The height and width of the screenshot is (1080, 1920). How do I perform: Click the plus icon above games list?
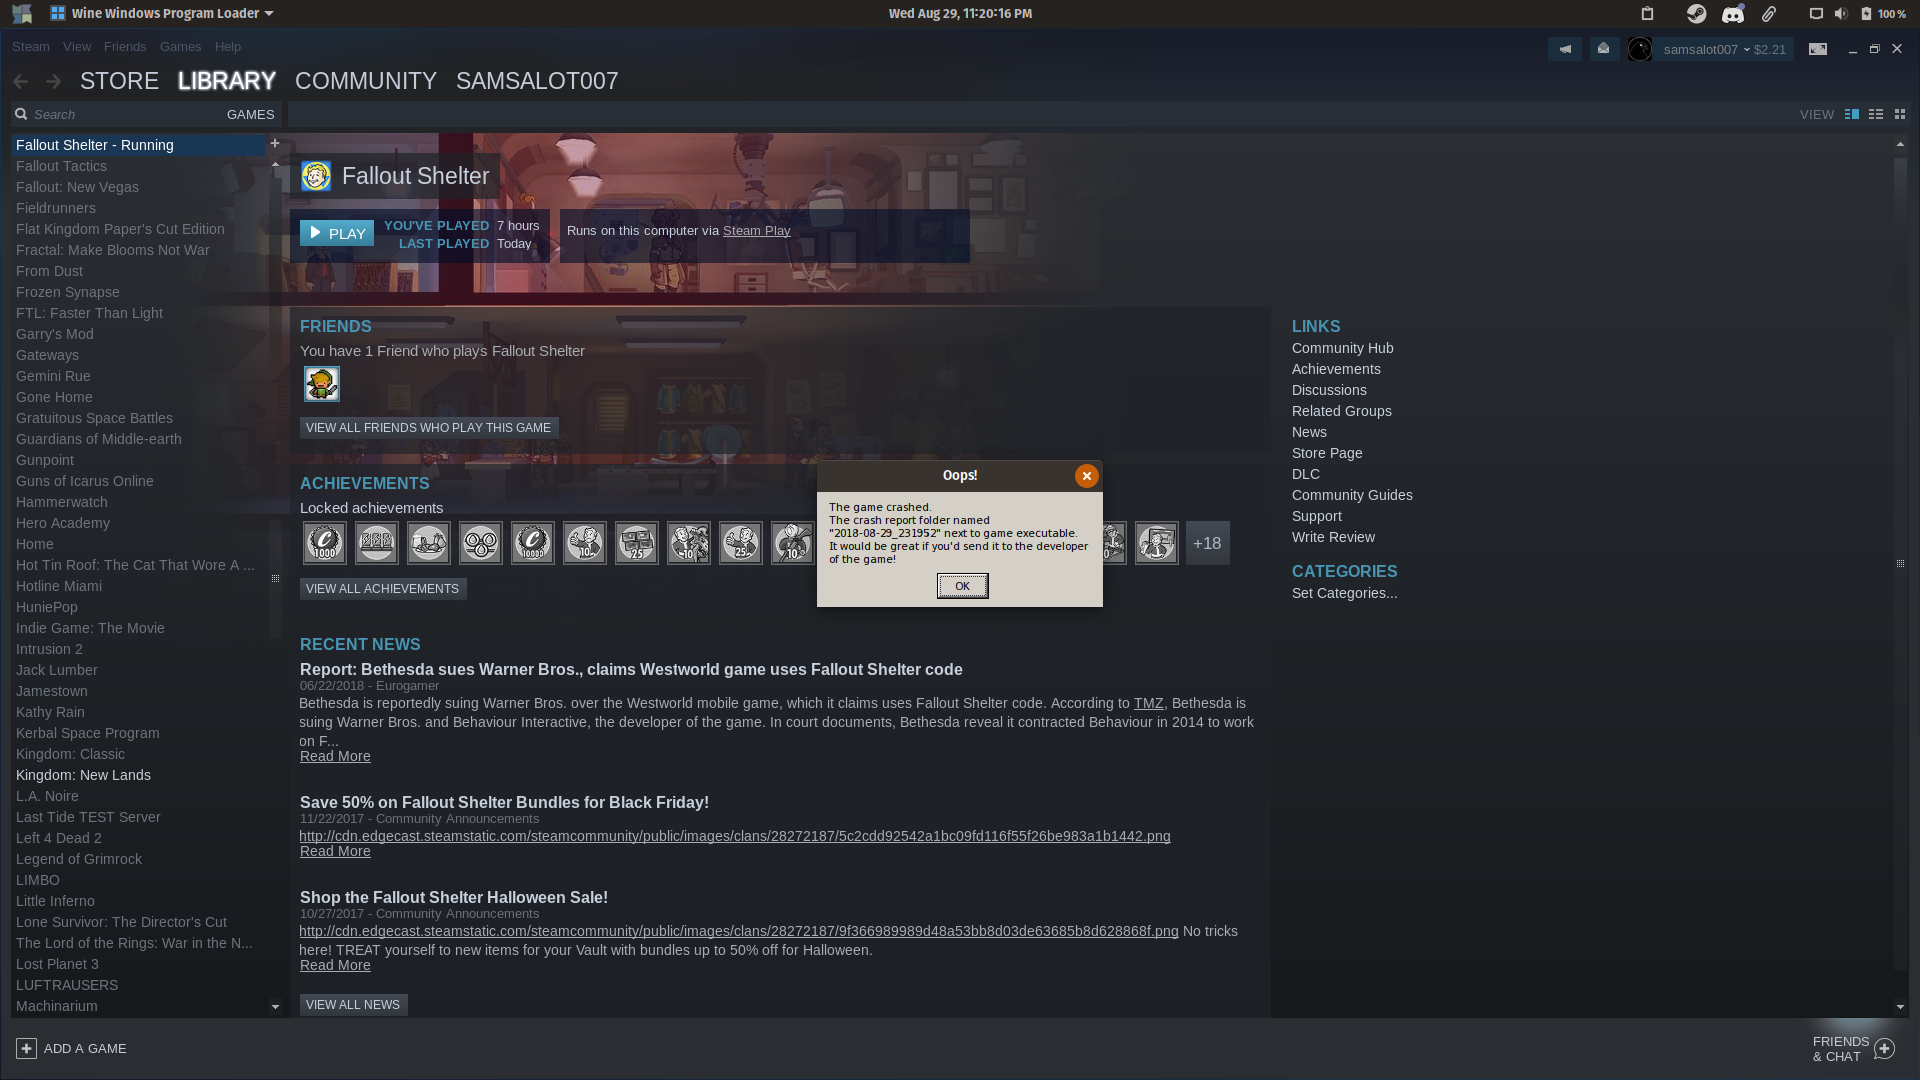click(275, 143)
